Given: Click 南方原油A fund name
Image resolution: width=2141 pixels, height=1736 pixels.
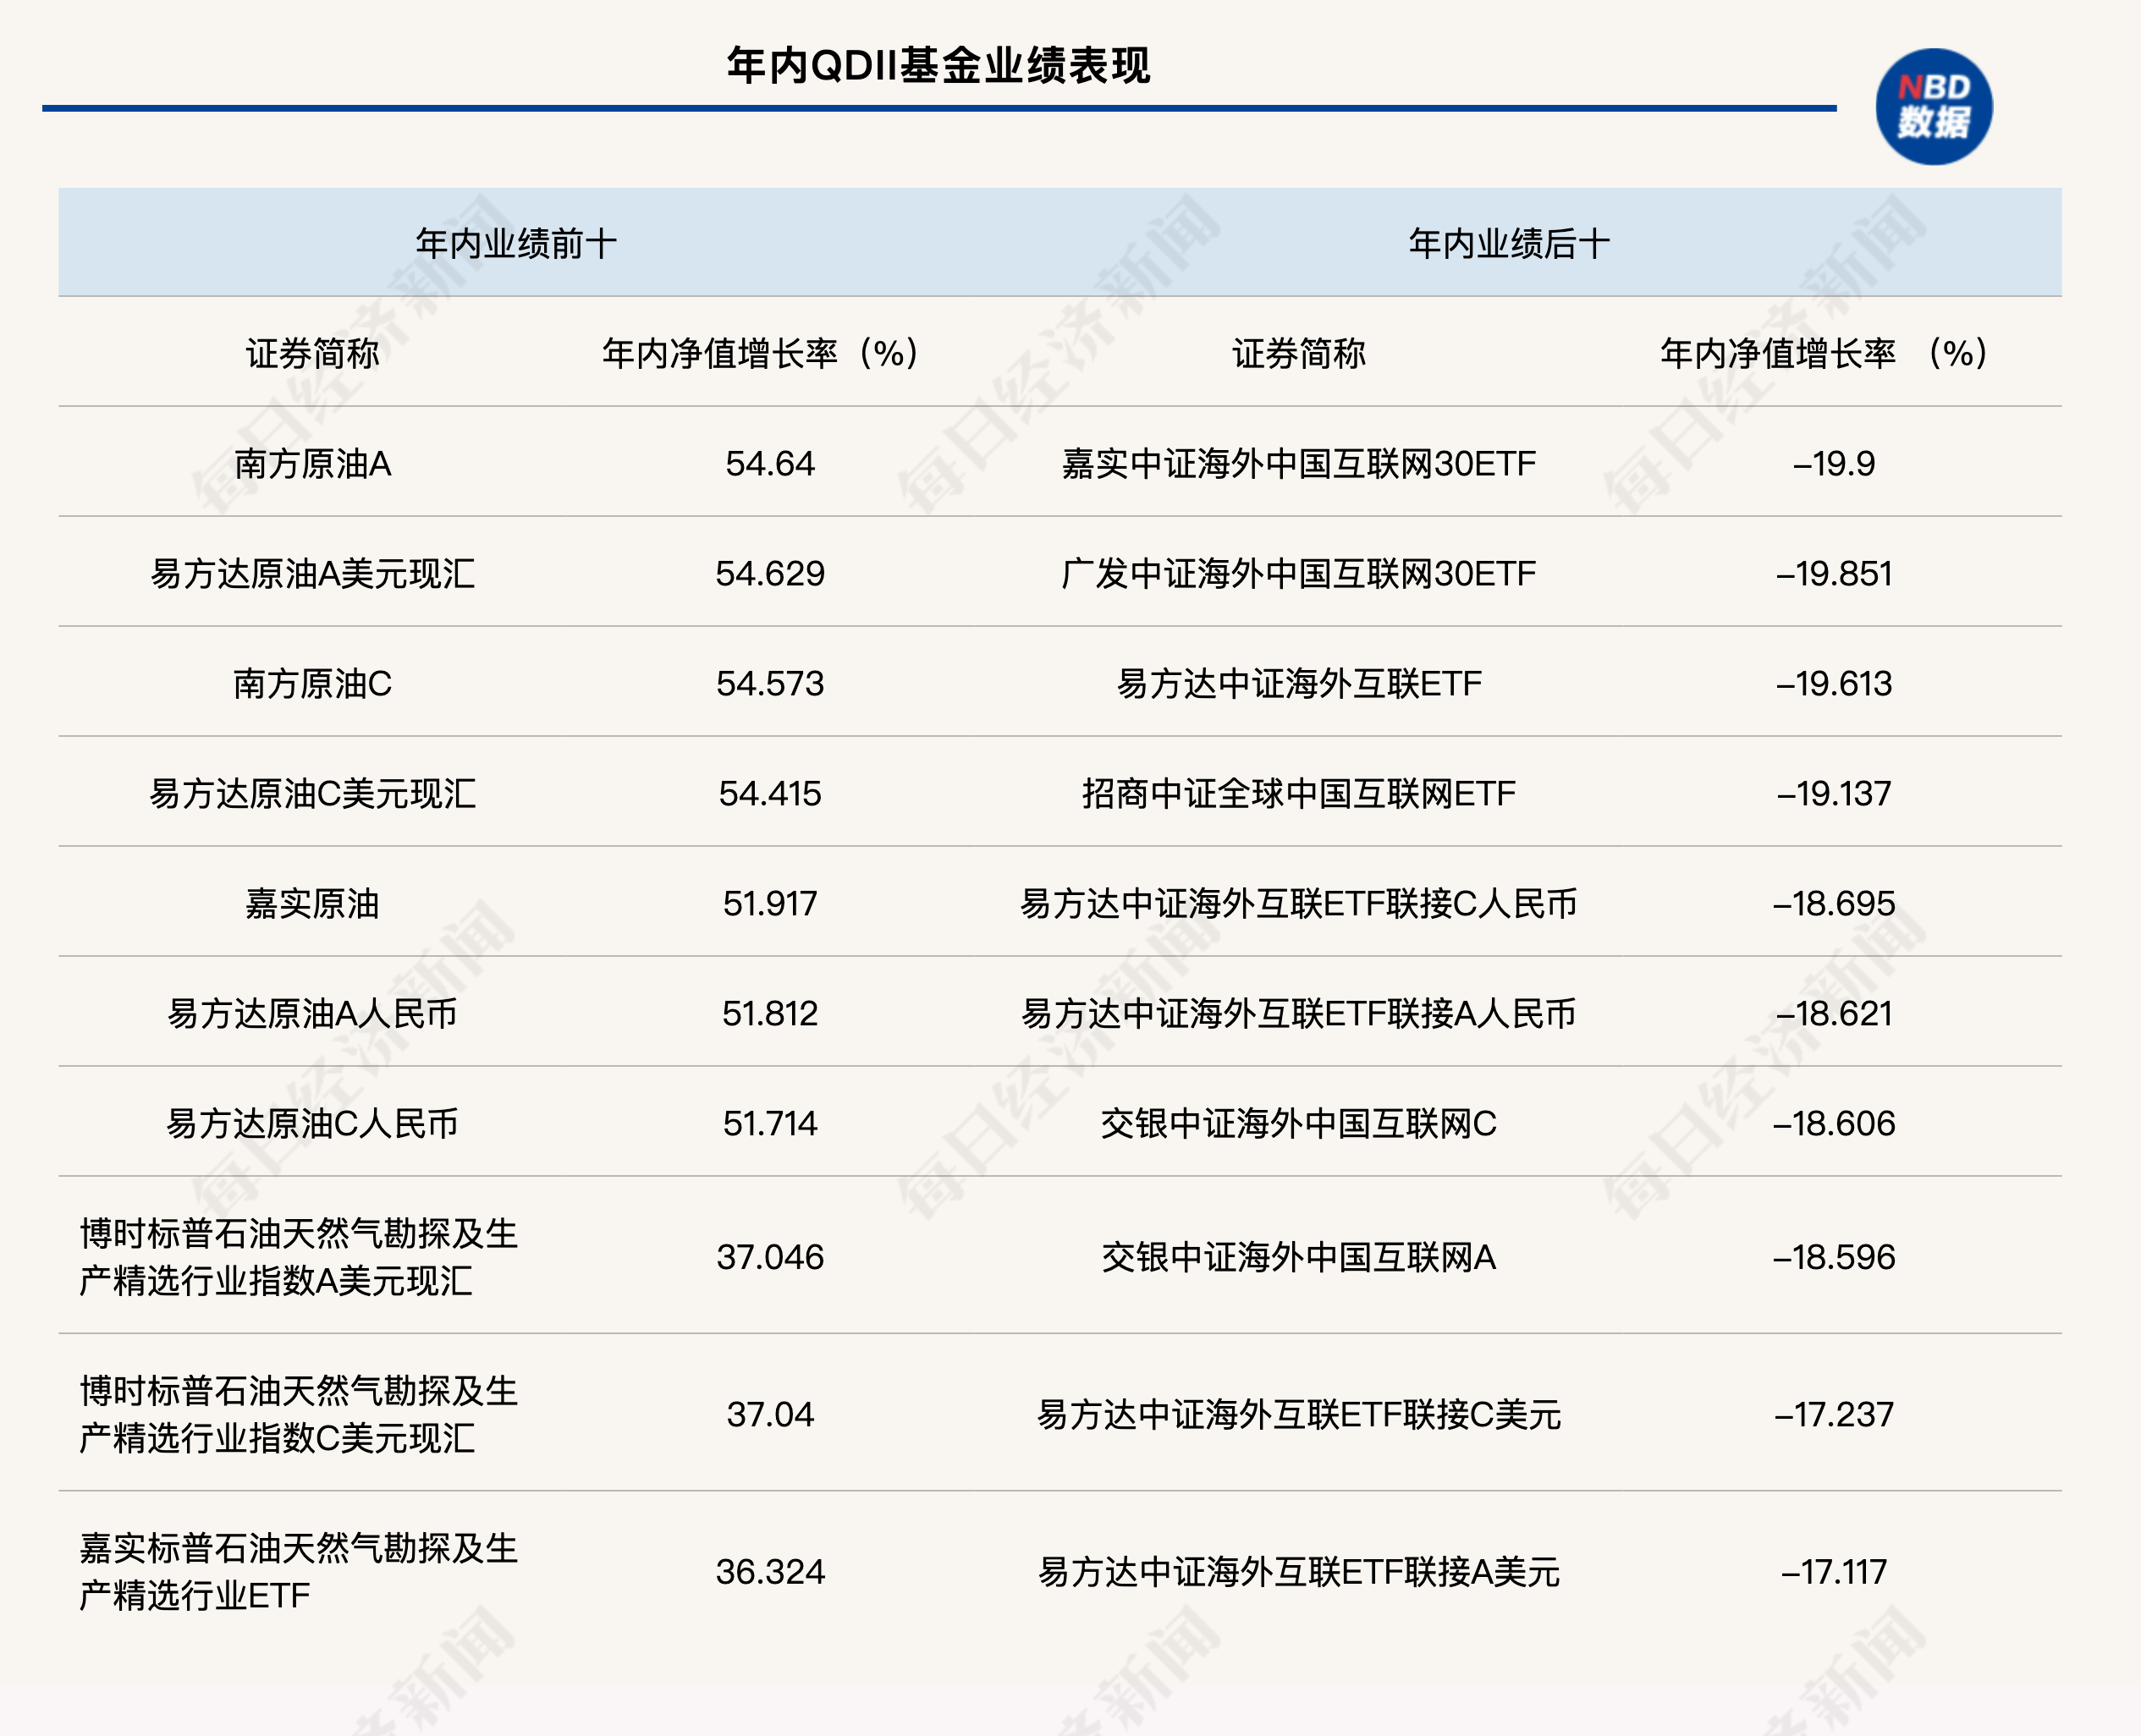Looking at the screenshot, I should tap(312, 463).
